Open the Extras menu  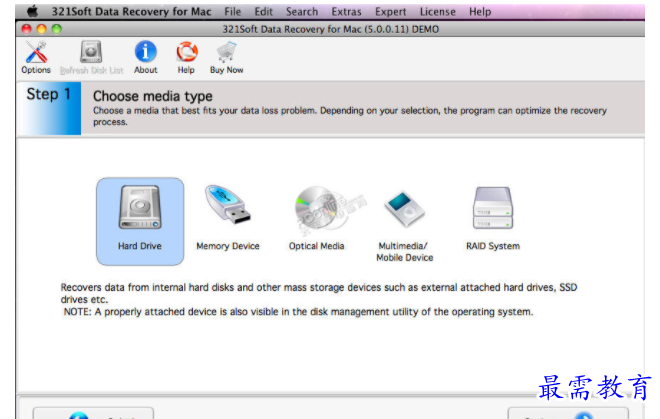[x=346, y=11]
